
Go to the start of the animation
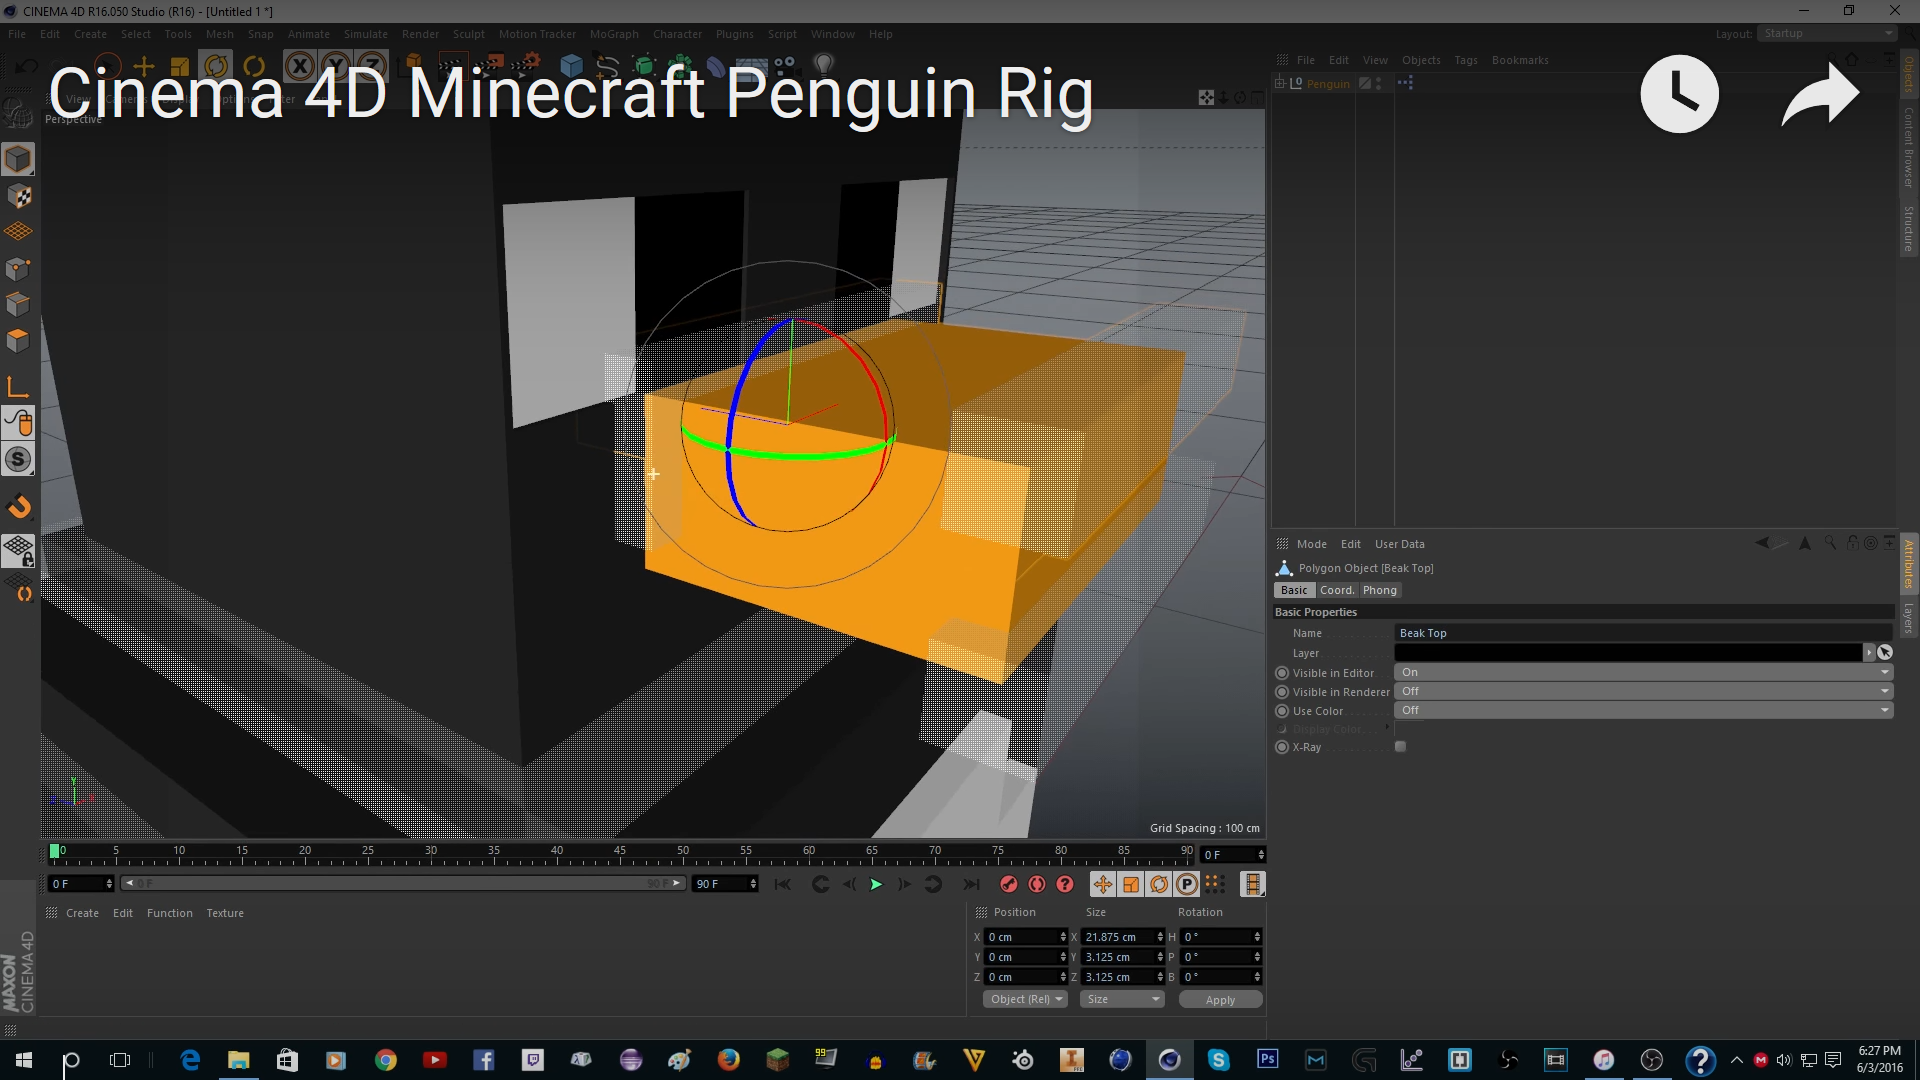783,884
